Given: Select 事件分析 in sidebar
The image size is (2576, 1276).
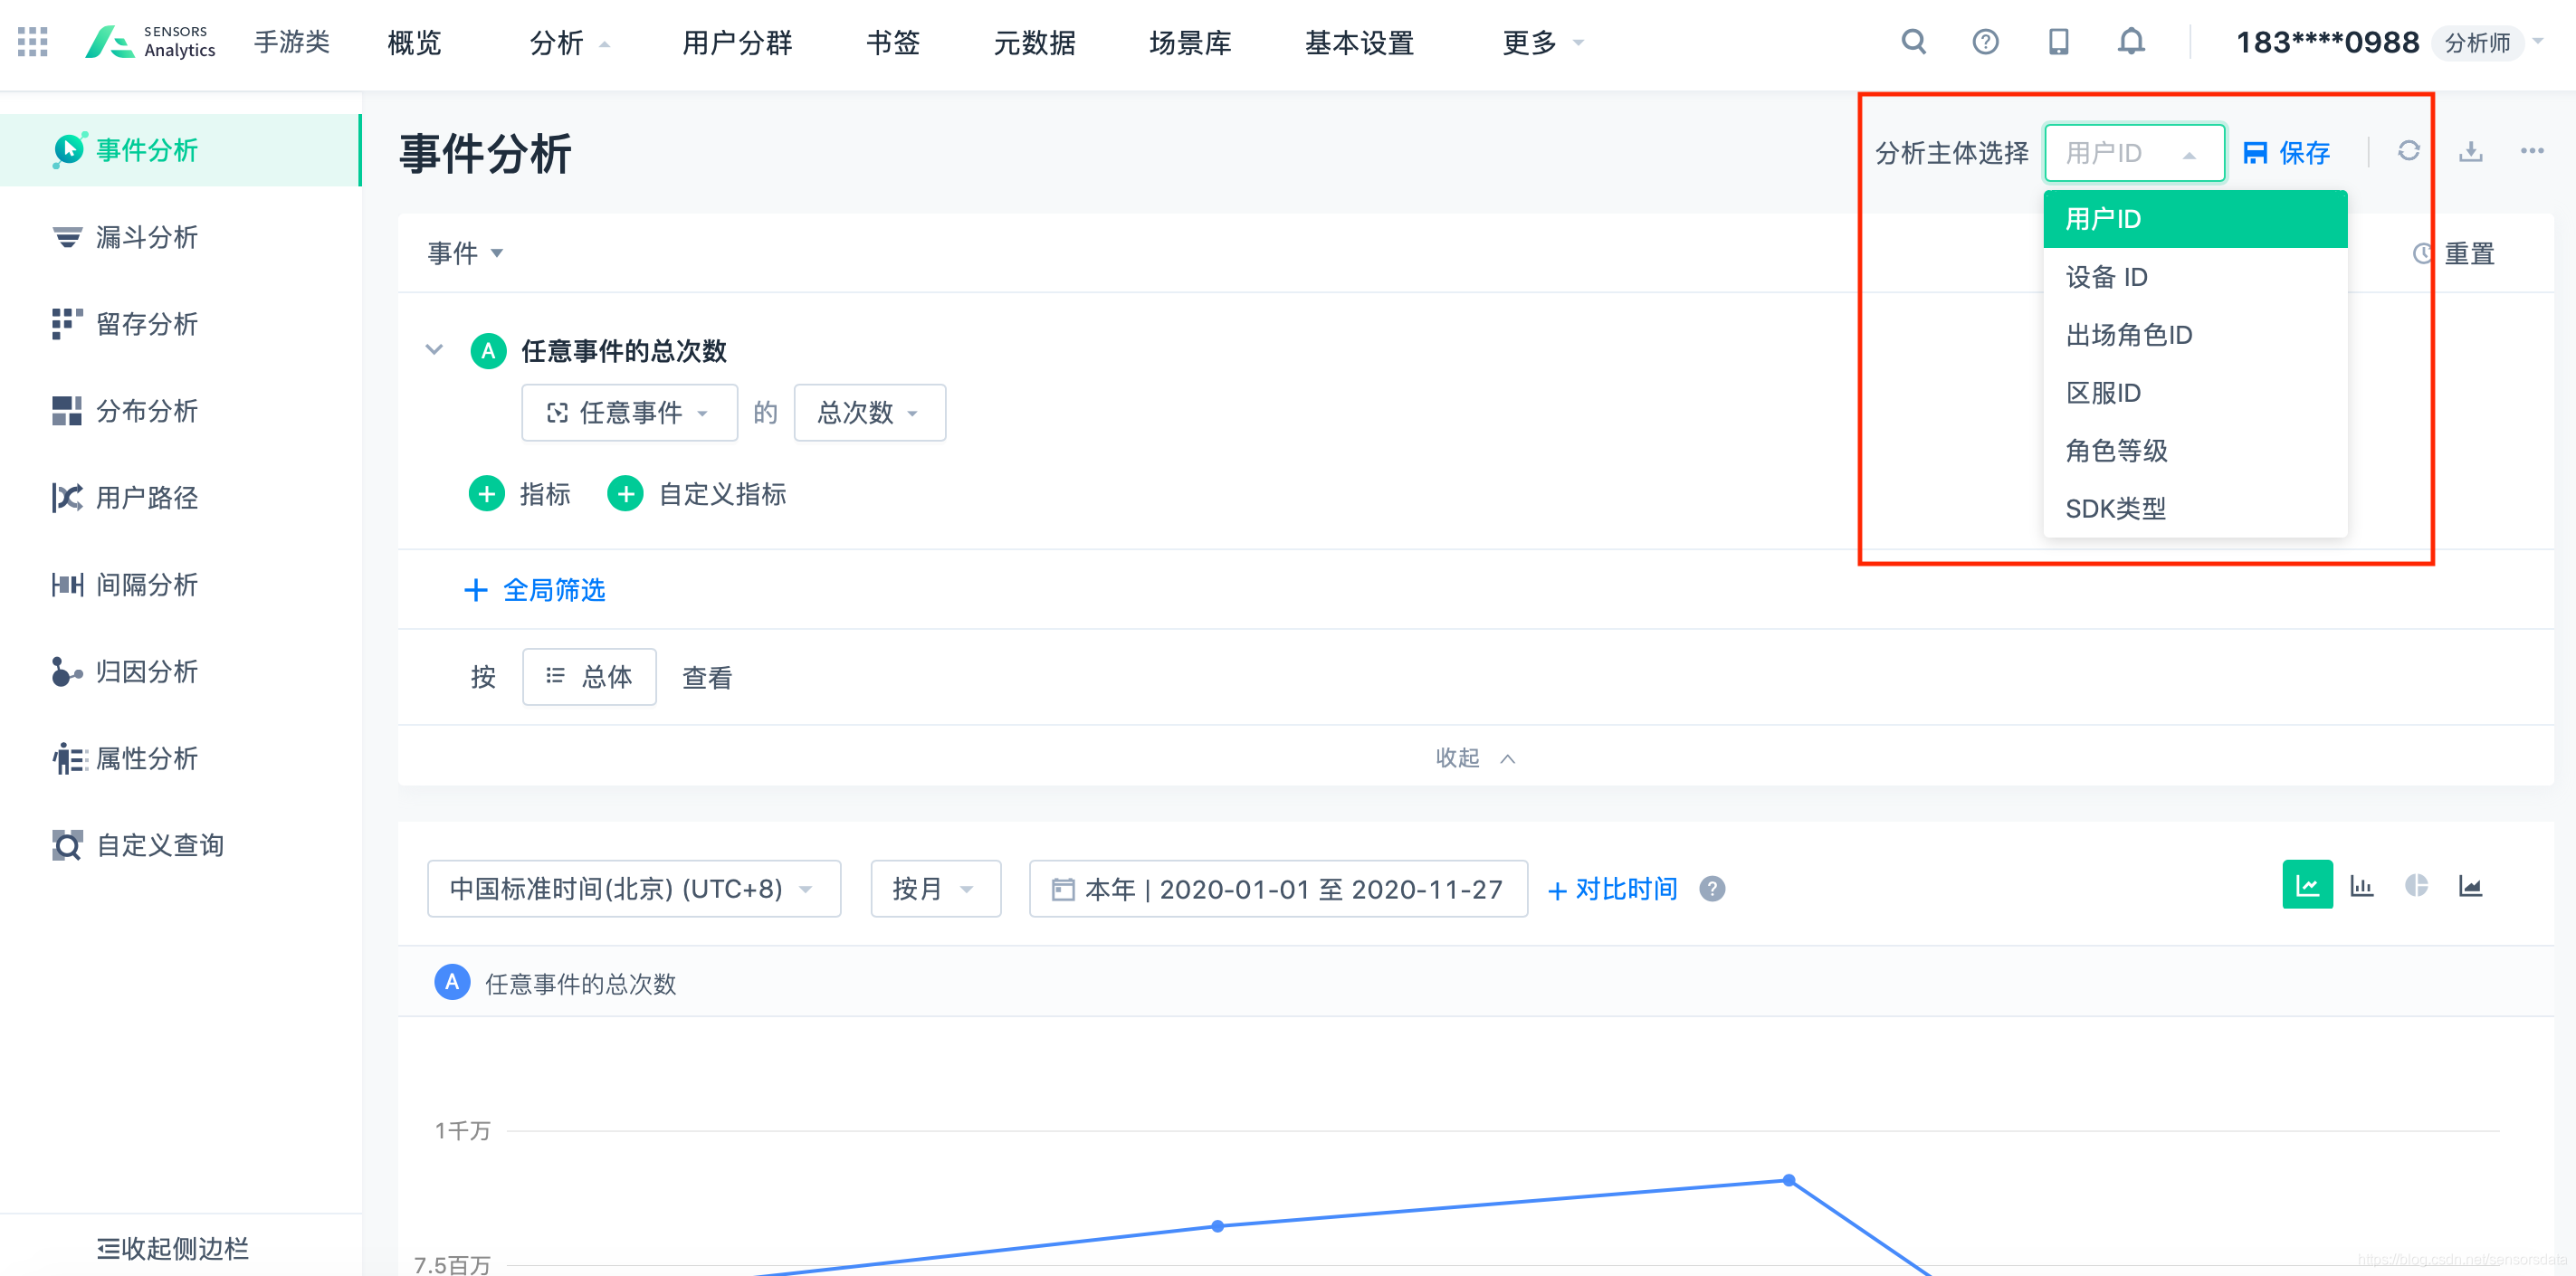Looking at the screenshot, I should click(x=180, y=150).
